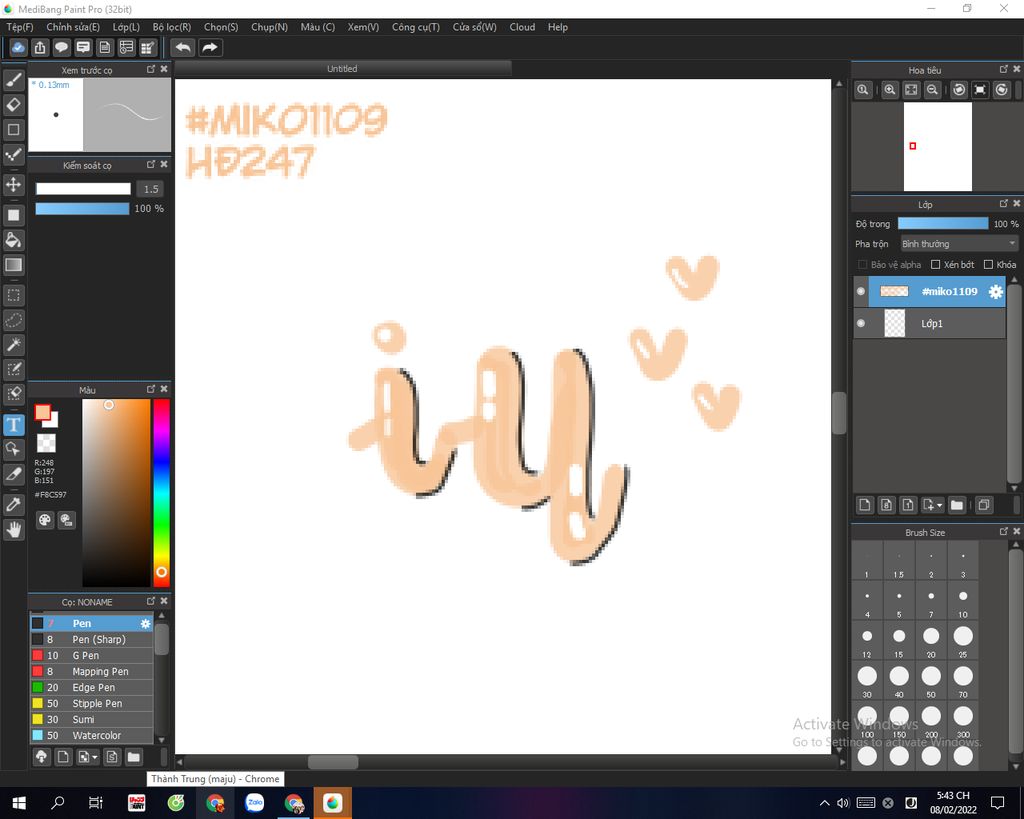Choose brush size 10 preset
1024x819 pixels.
coord(963,601)
